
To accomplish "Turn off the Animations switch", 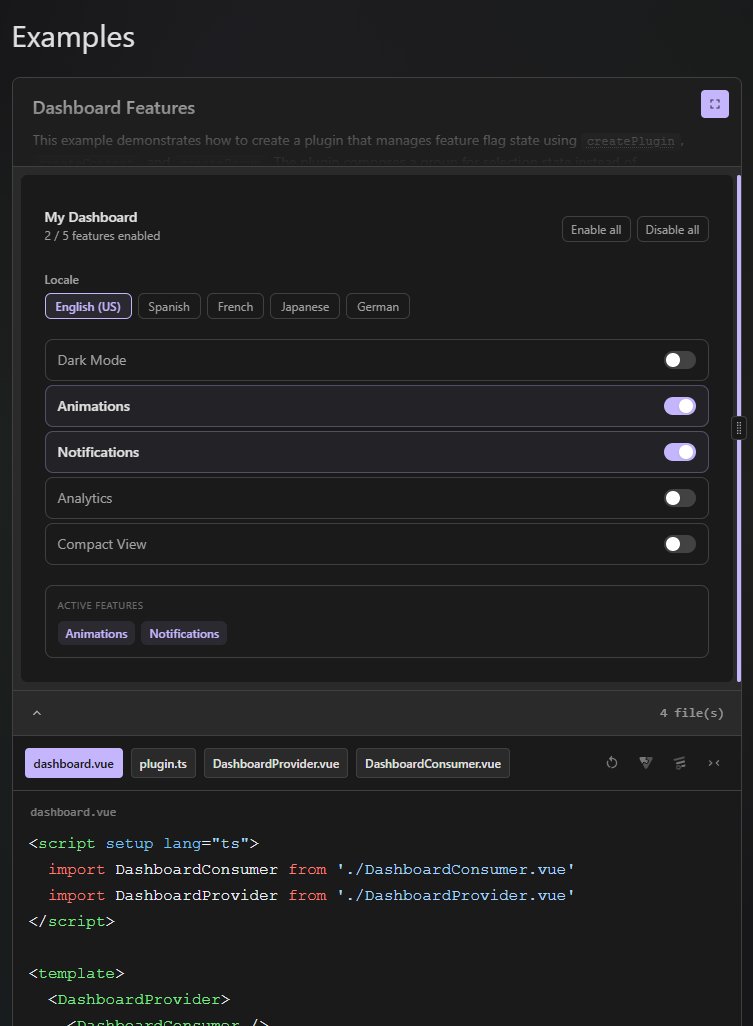I will tap(680, 406).
